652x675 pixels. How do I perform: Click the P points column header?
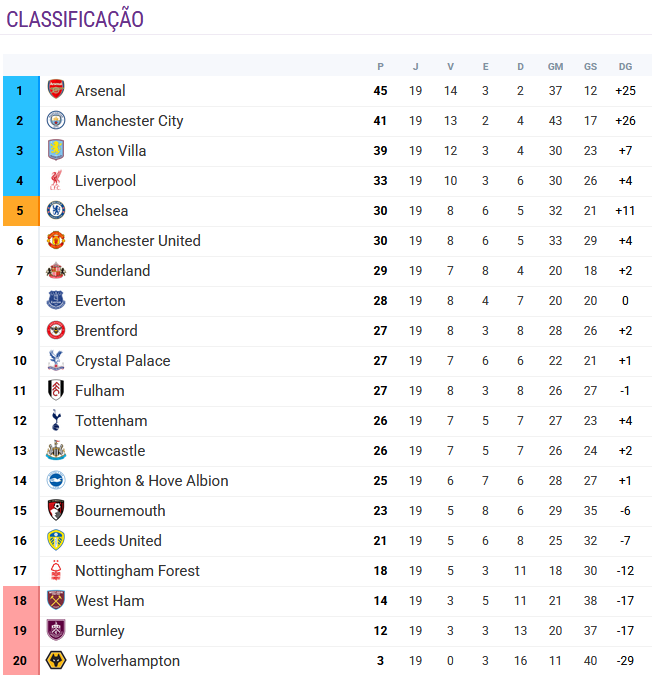[x=380, y=67]
